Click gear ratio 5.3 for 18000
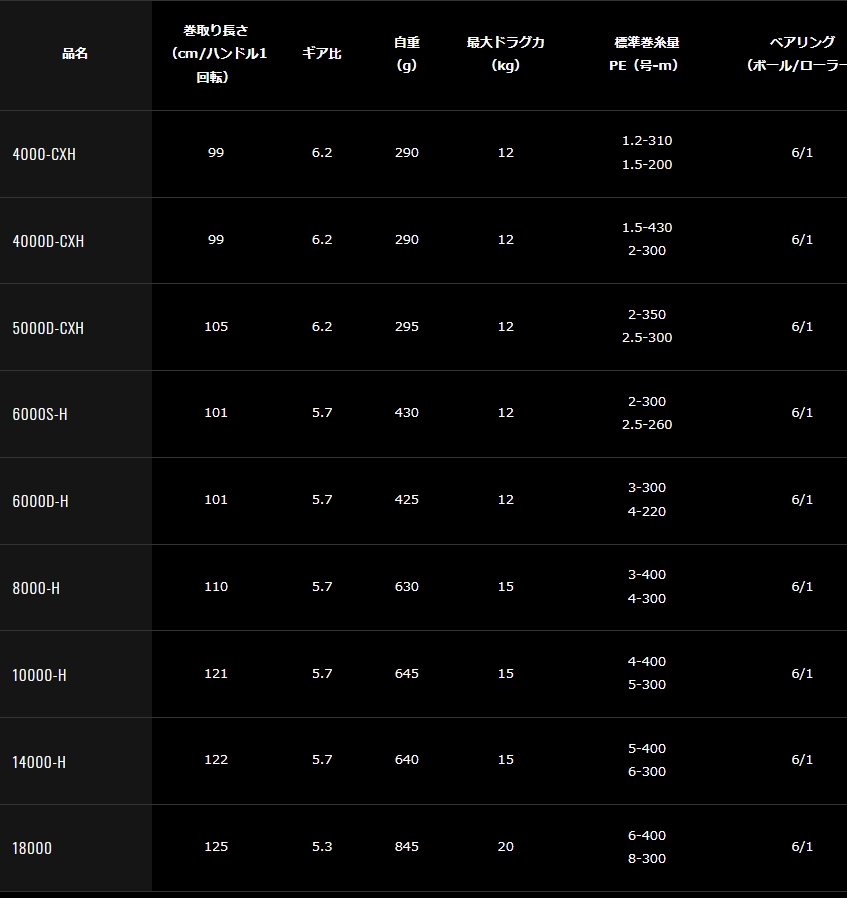 [322, 846]
